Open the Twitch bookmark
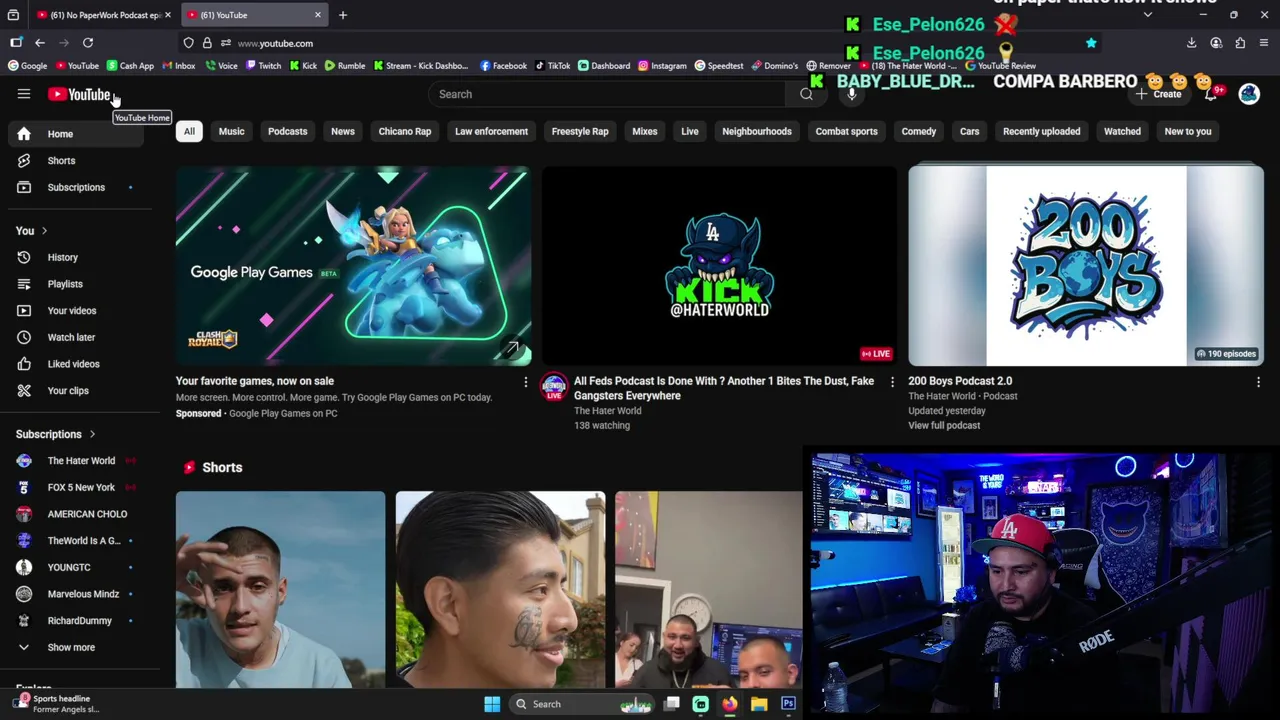This screenshot has width=1280, height=720. pyautogui.click(x=264, y=66)
